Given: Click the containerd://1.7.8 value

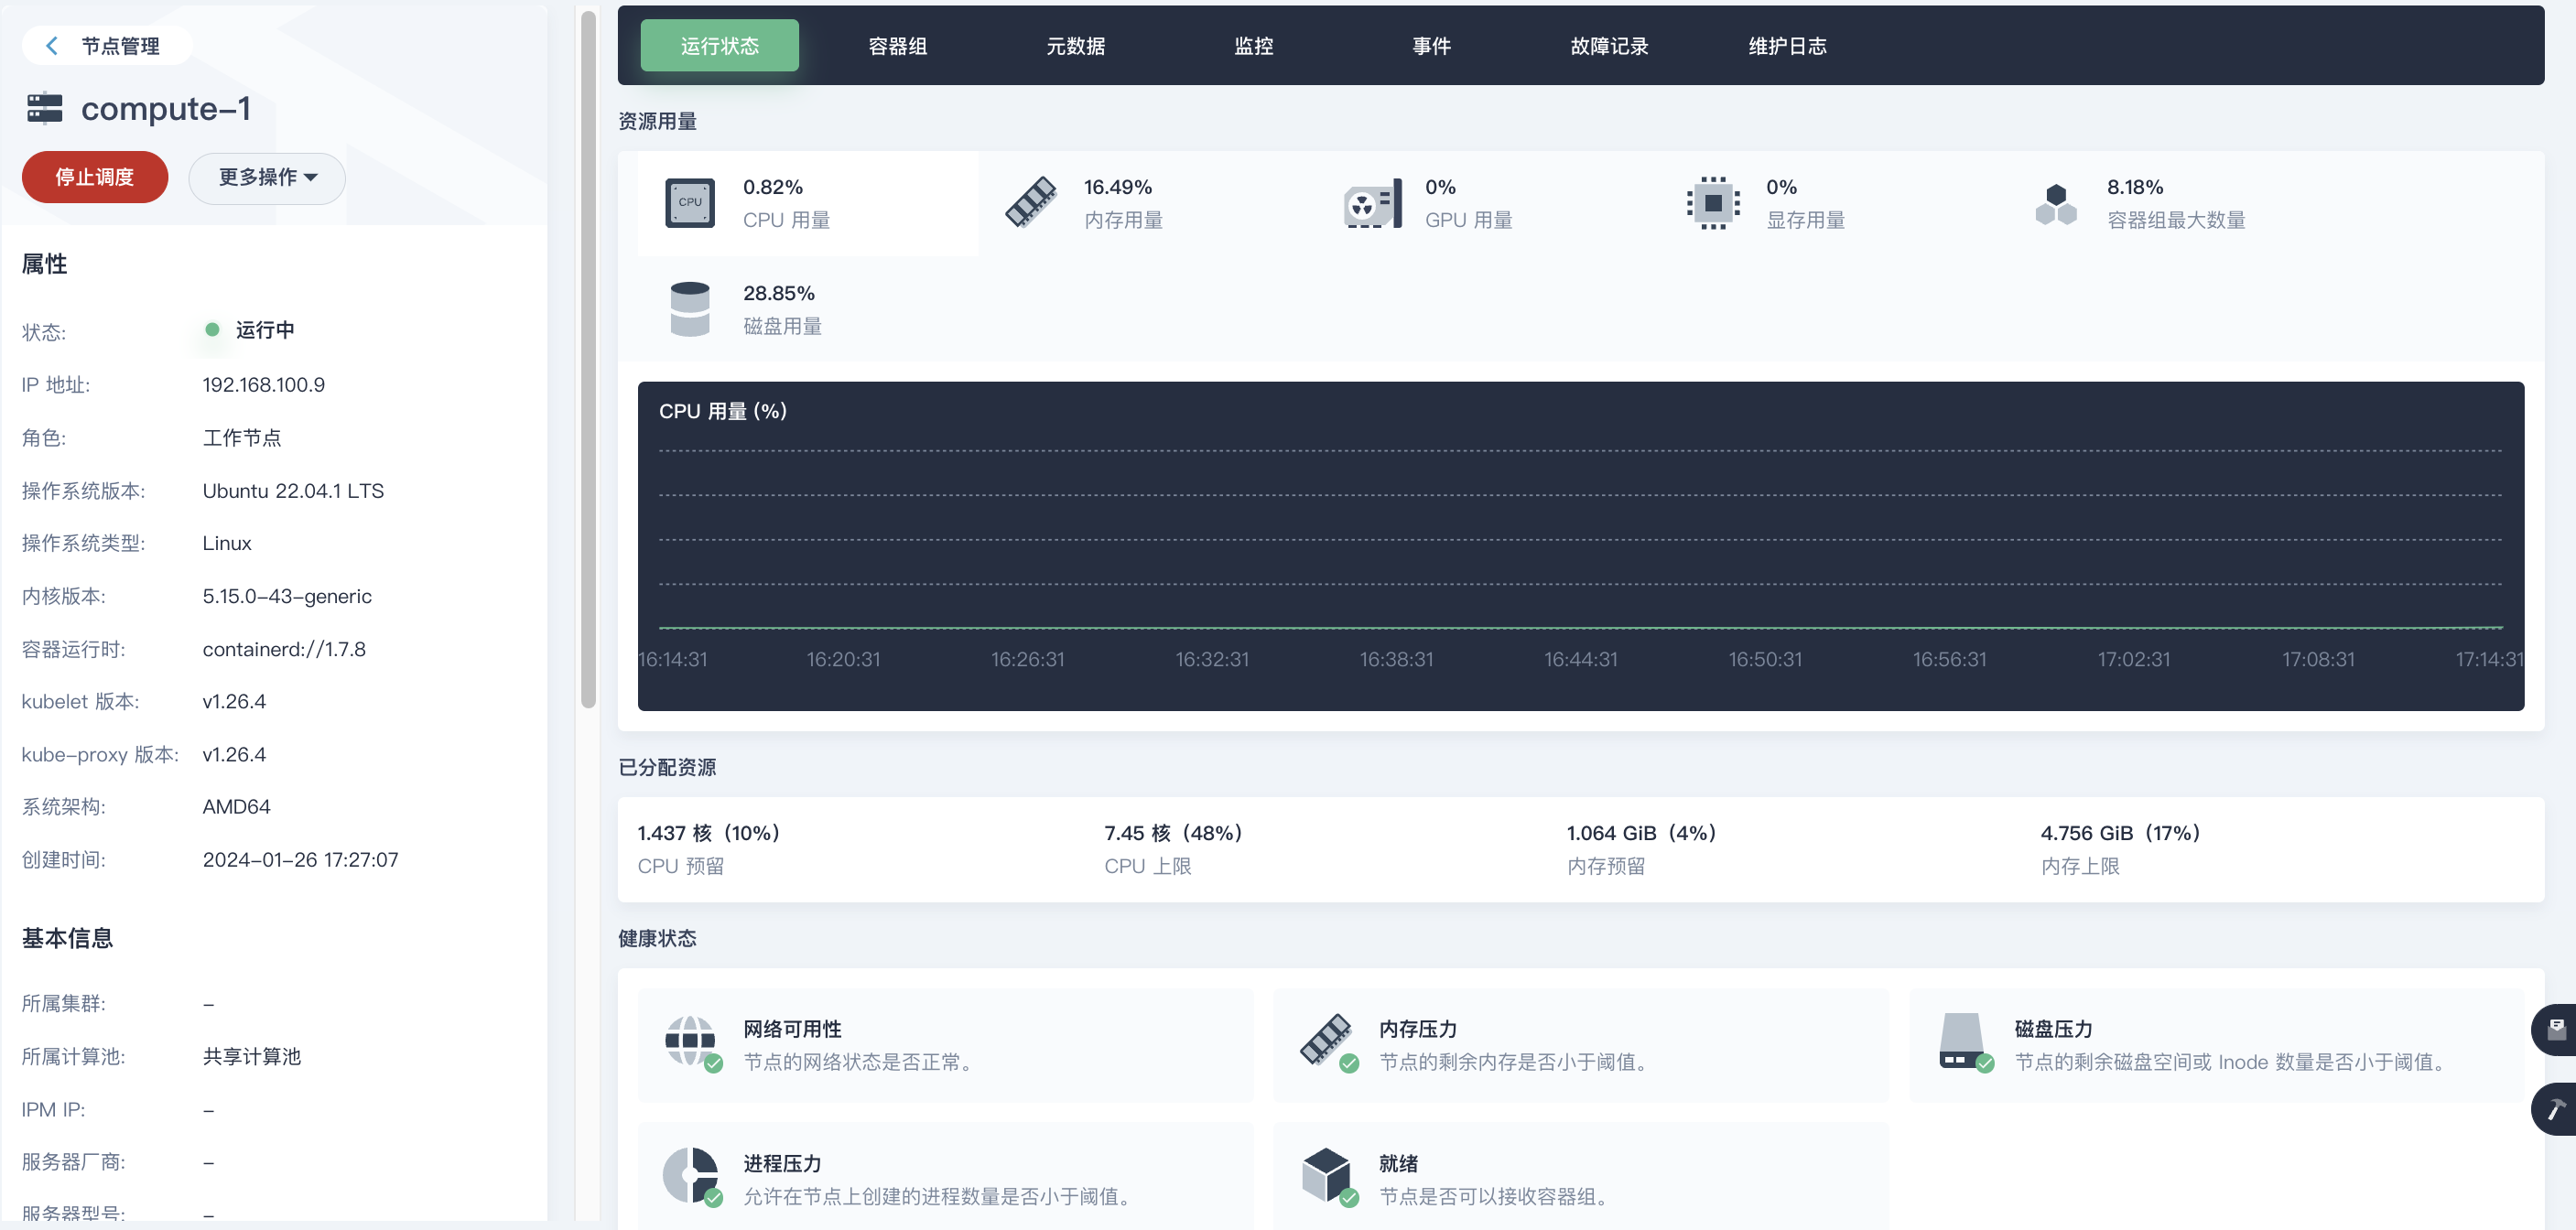Looking at the screenshot, I should 284,650.
